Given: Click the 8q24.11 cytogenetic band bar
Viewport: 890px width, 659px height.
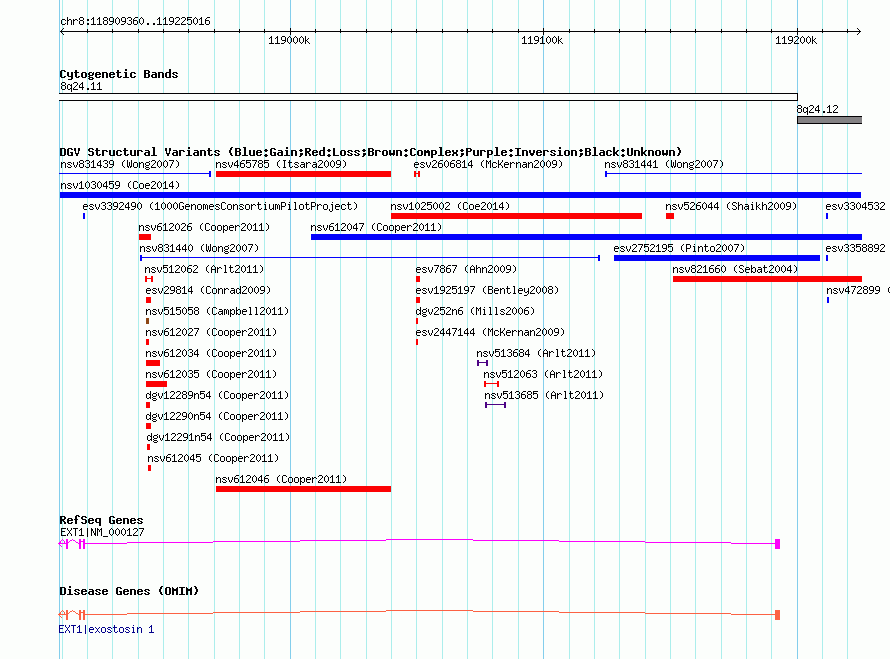Looking at the screenshot, I should tap(429, 97).
